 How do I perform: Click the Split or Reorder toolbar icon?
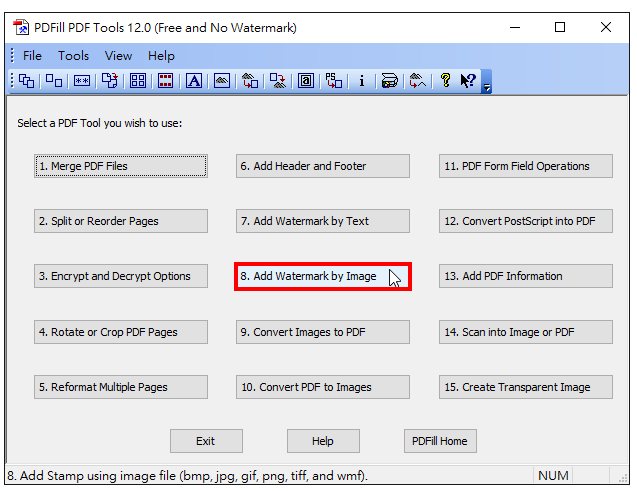pos(54,81)
